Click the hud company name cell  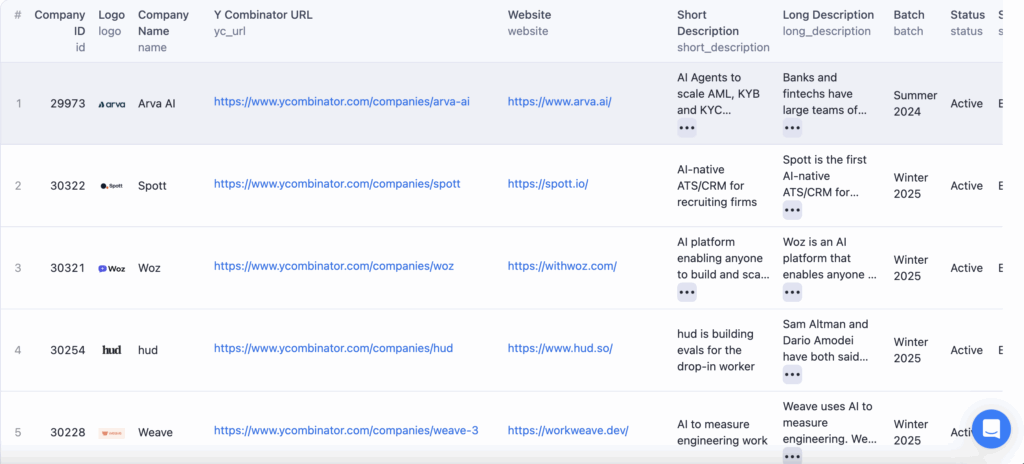(148, 350)
